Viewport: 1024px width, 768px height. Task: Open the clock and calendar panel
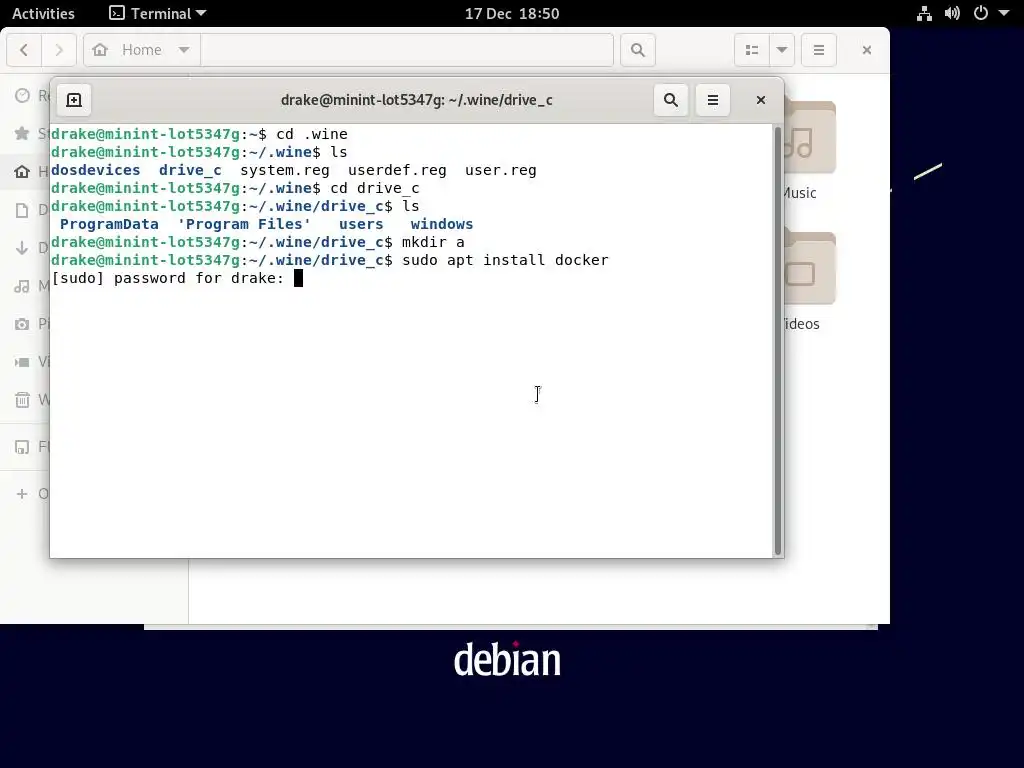(512, 13)
